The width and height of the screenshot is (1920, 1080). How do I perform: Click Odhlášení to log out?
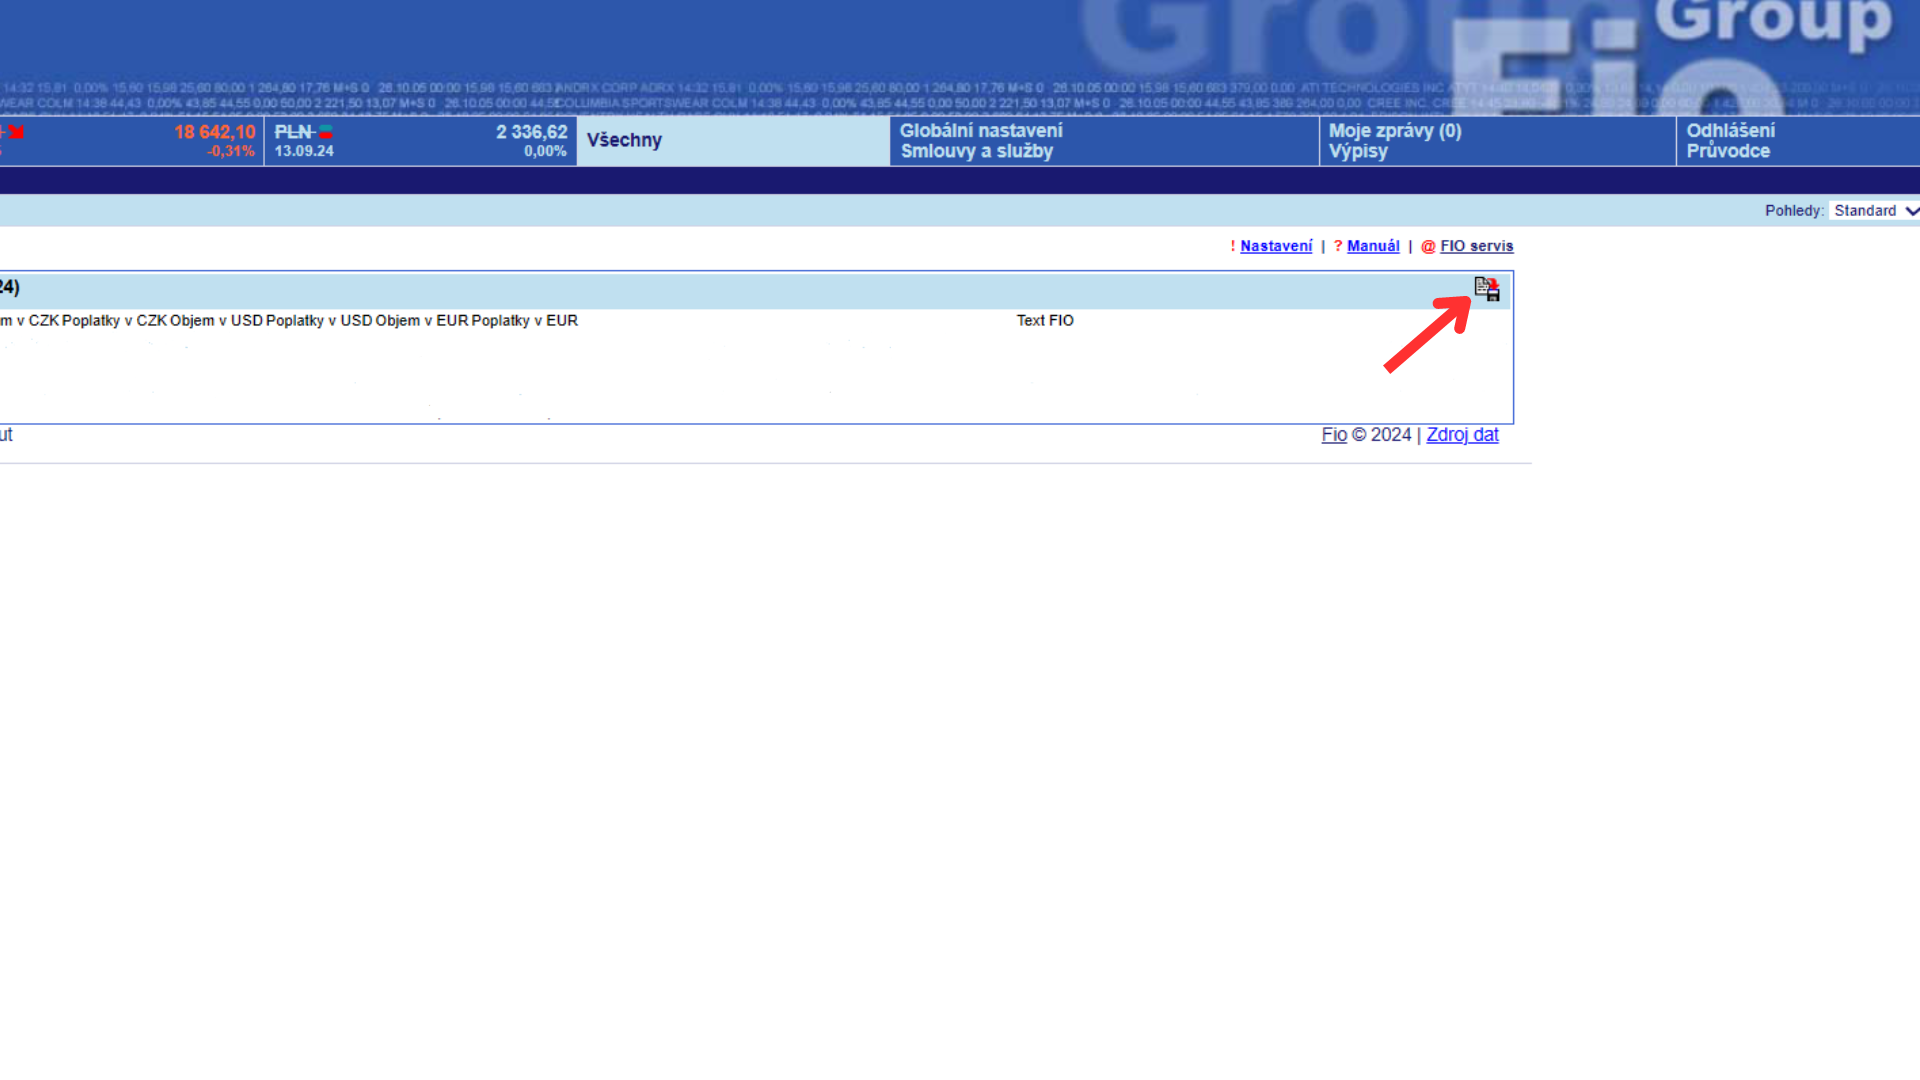point(1730,131)
